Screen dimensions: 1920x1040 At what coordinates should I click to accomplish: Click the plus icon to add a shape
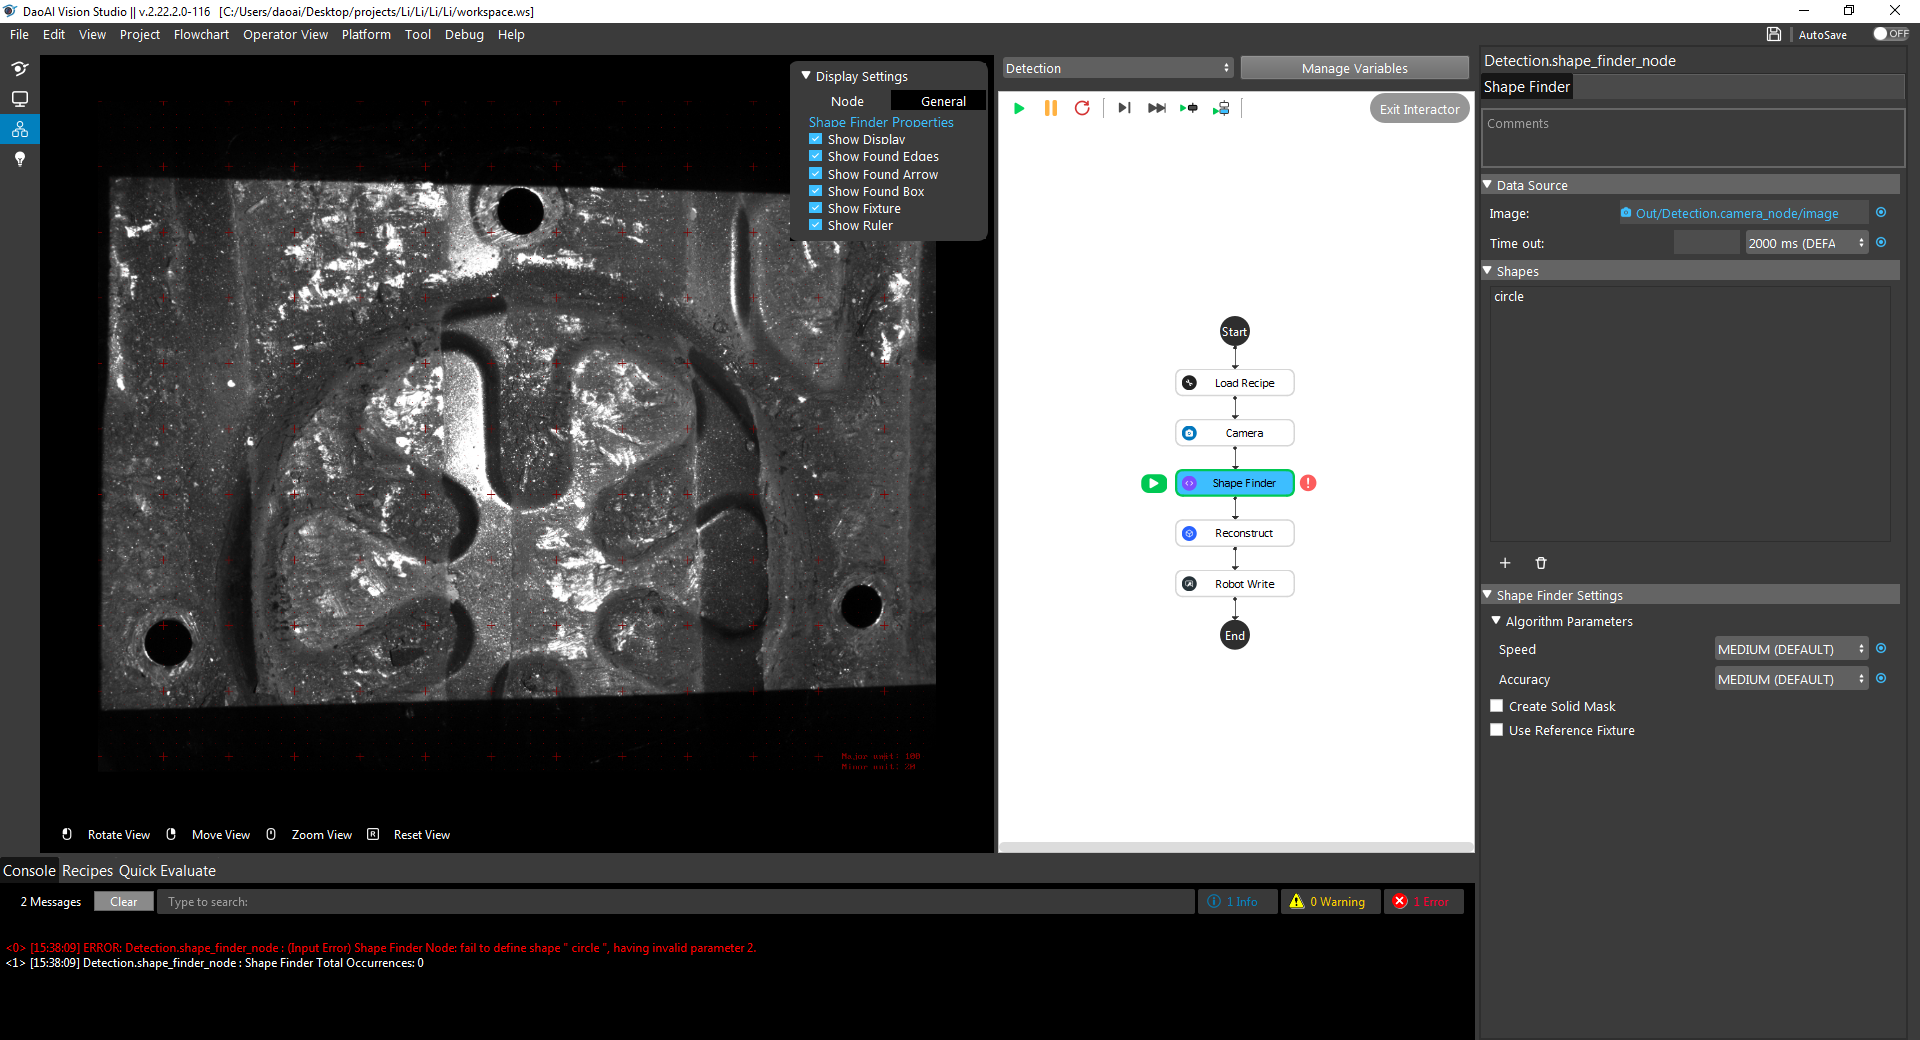1505,563
